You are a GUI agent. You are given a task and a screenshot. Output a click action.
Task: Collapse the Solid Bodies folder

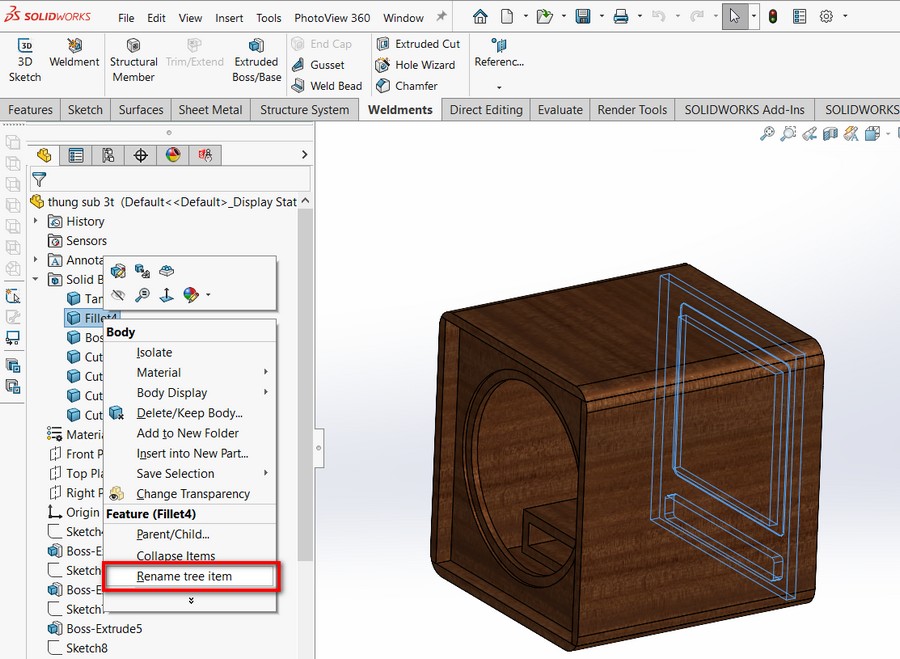click(x=36, y=280)
